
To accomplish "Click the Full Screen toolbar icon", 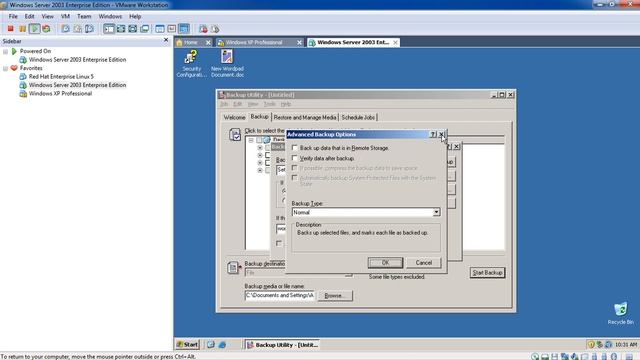I will pos(121,29).
